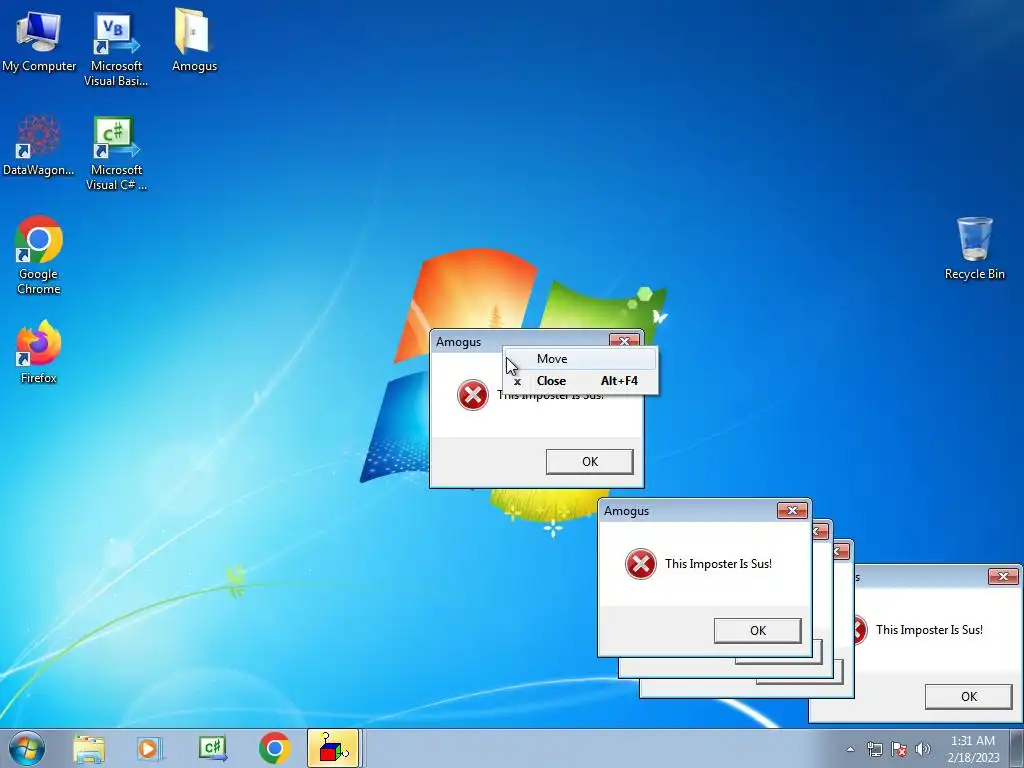Close the rightmost partially hidden dialog
Viewport: 1024px width, 768px height.
coord(1003,576)
